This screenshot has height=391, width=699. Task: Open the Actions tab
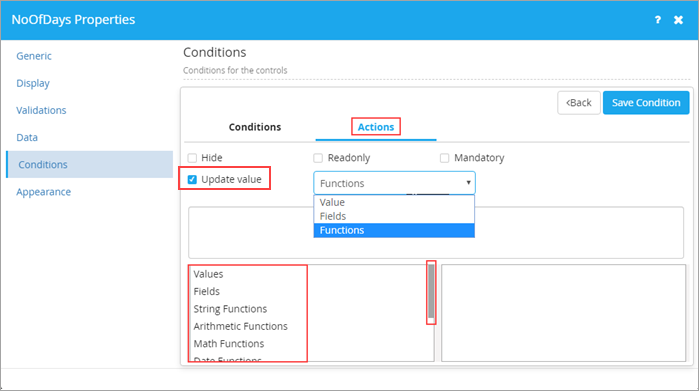tap(376, 127)
